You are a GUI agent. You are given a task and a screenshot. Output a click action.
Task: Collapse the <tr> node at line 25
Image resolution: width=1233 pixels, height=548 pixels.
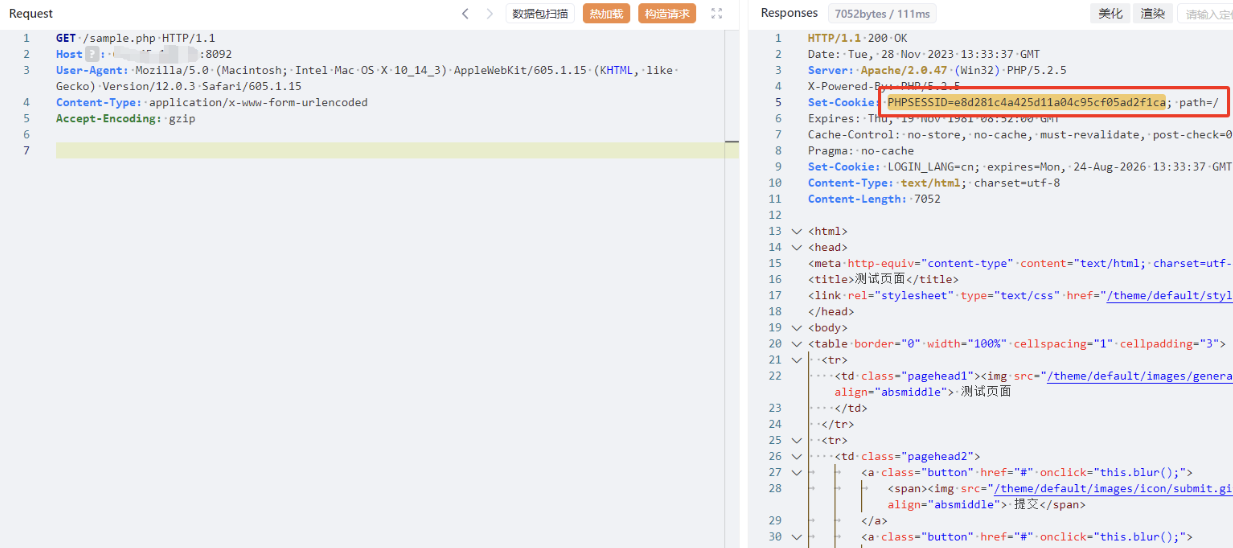[x=796, y=439]
